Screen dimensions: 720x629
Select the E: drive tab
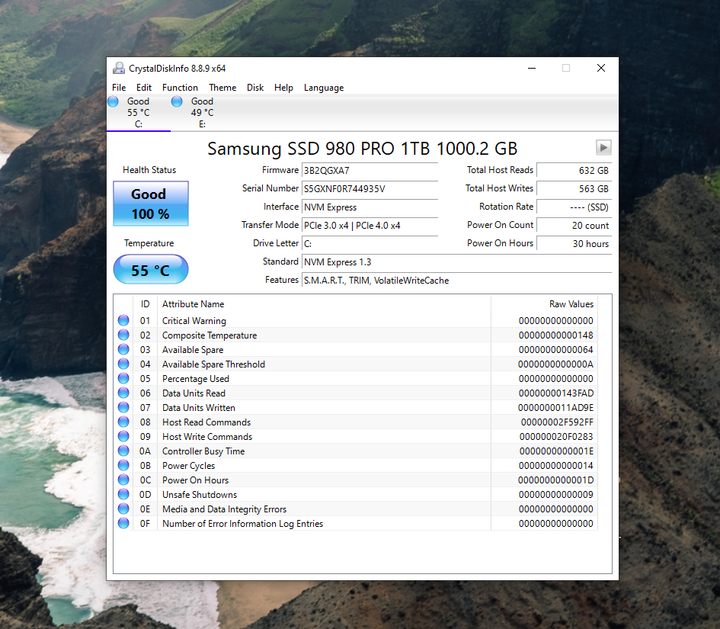202,112
